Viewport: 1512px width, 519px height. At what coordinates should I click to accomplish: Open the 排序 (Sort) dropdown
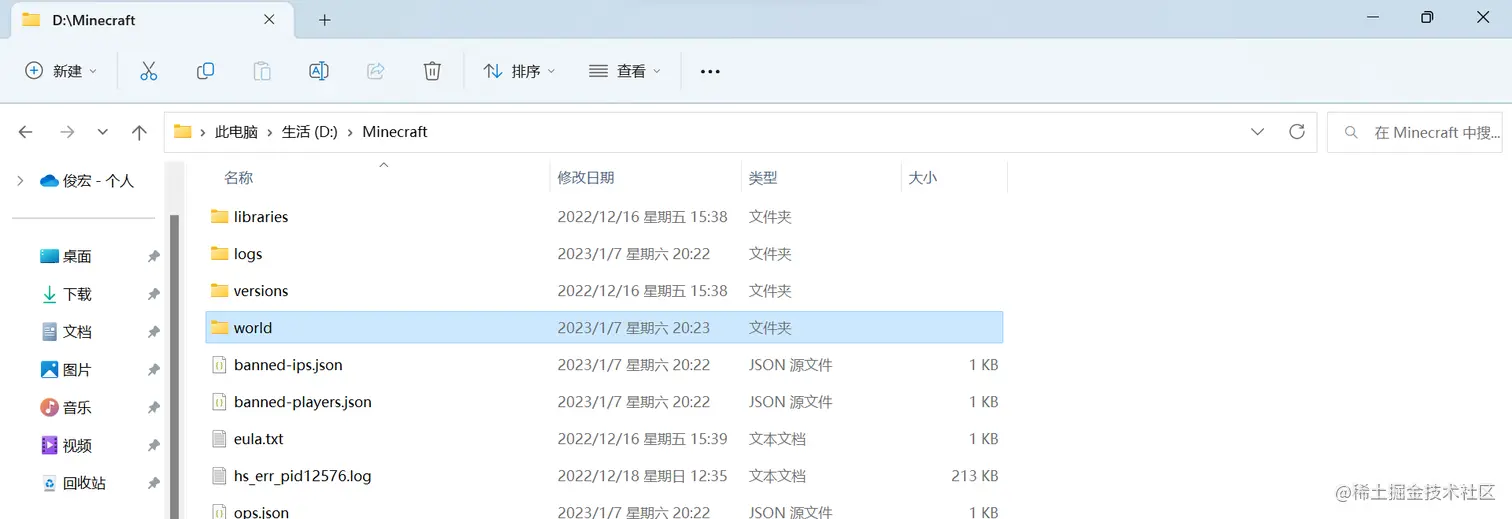click(x=519, y=71)
